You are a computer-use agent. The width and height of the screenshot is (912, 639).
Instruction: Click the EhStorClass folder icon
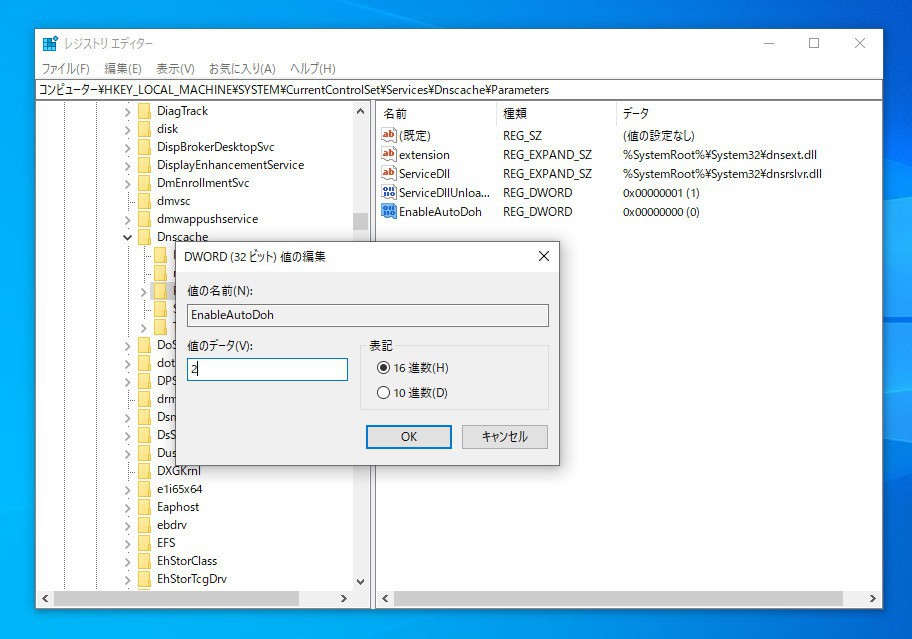pyautogui.click(x=145, y=561)
